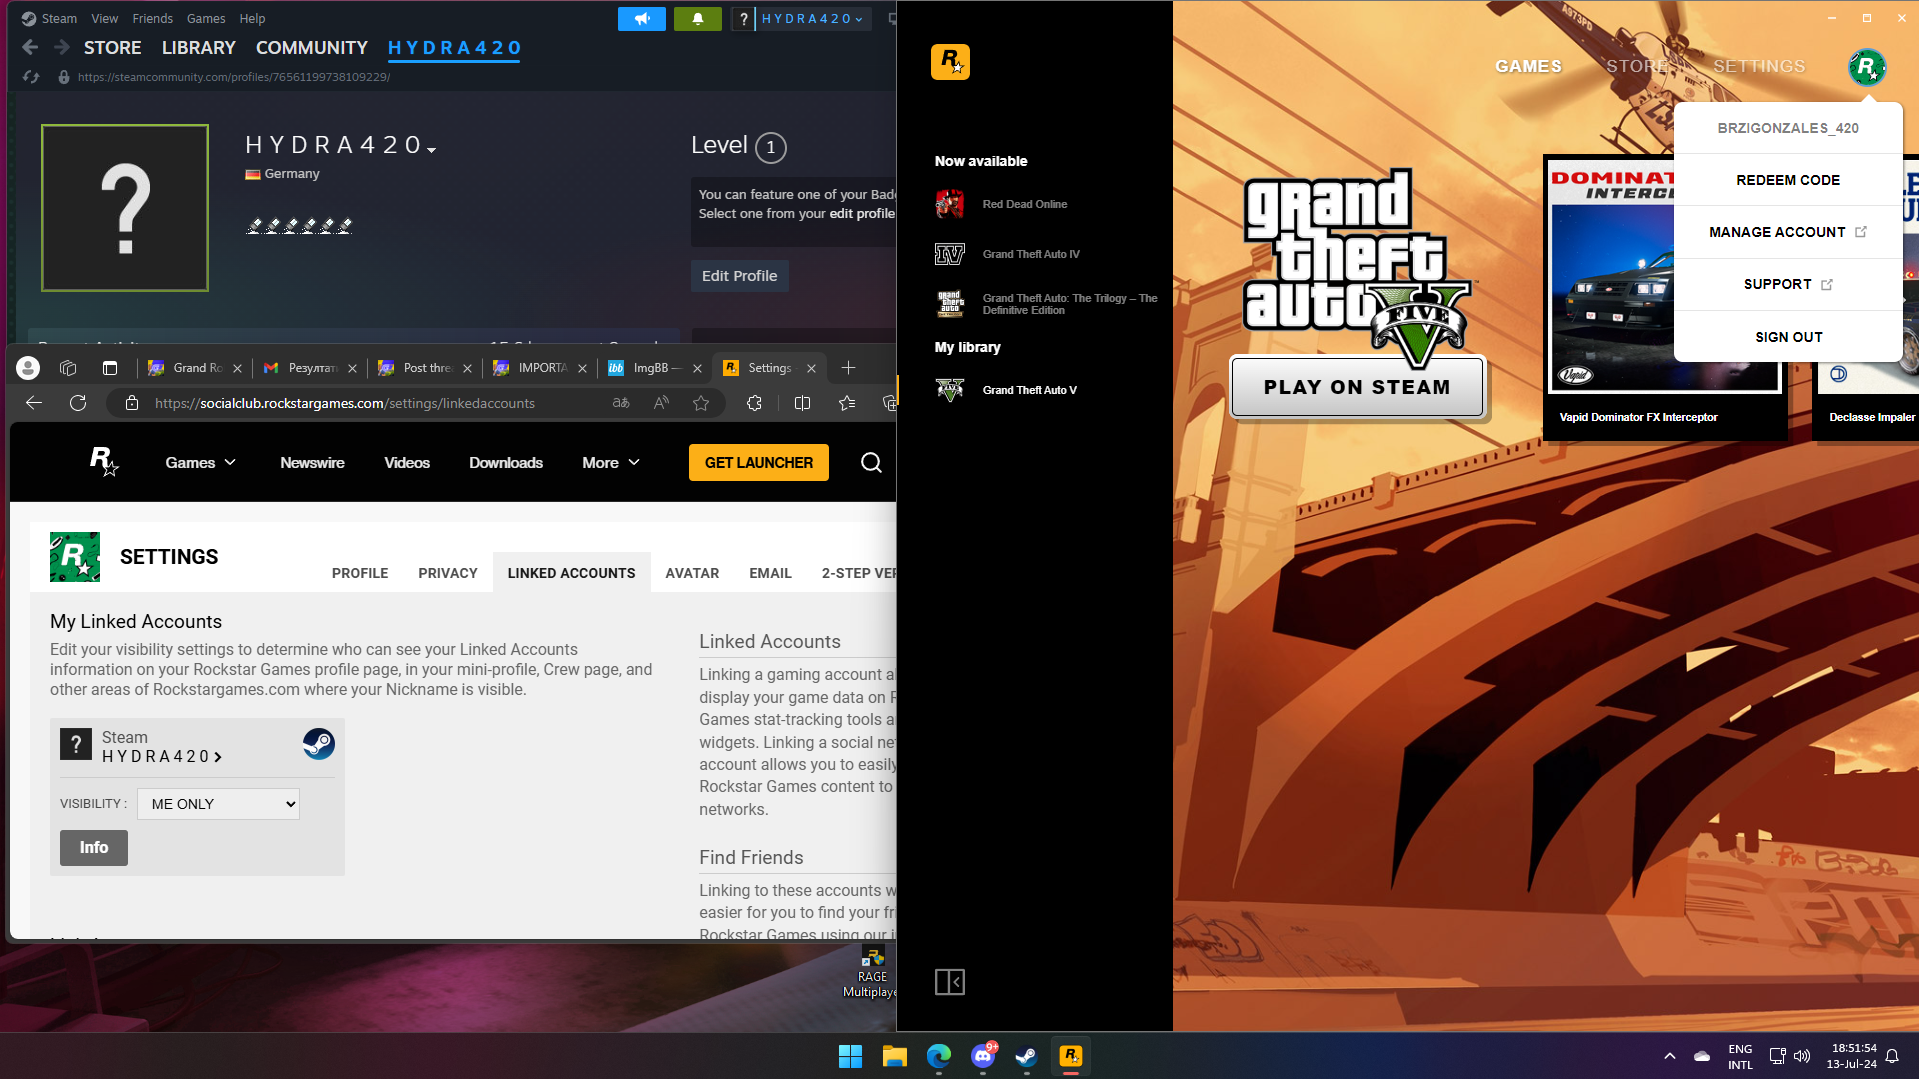The width and height of the screenshot is (1919, 1079).
Task: Switch to PRIVACY settings tab
Action: [x=448, y=573]
